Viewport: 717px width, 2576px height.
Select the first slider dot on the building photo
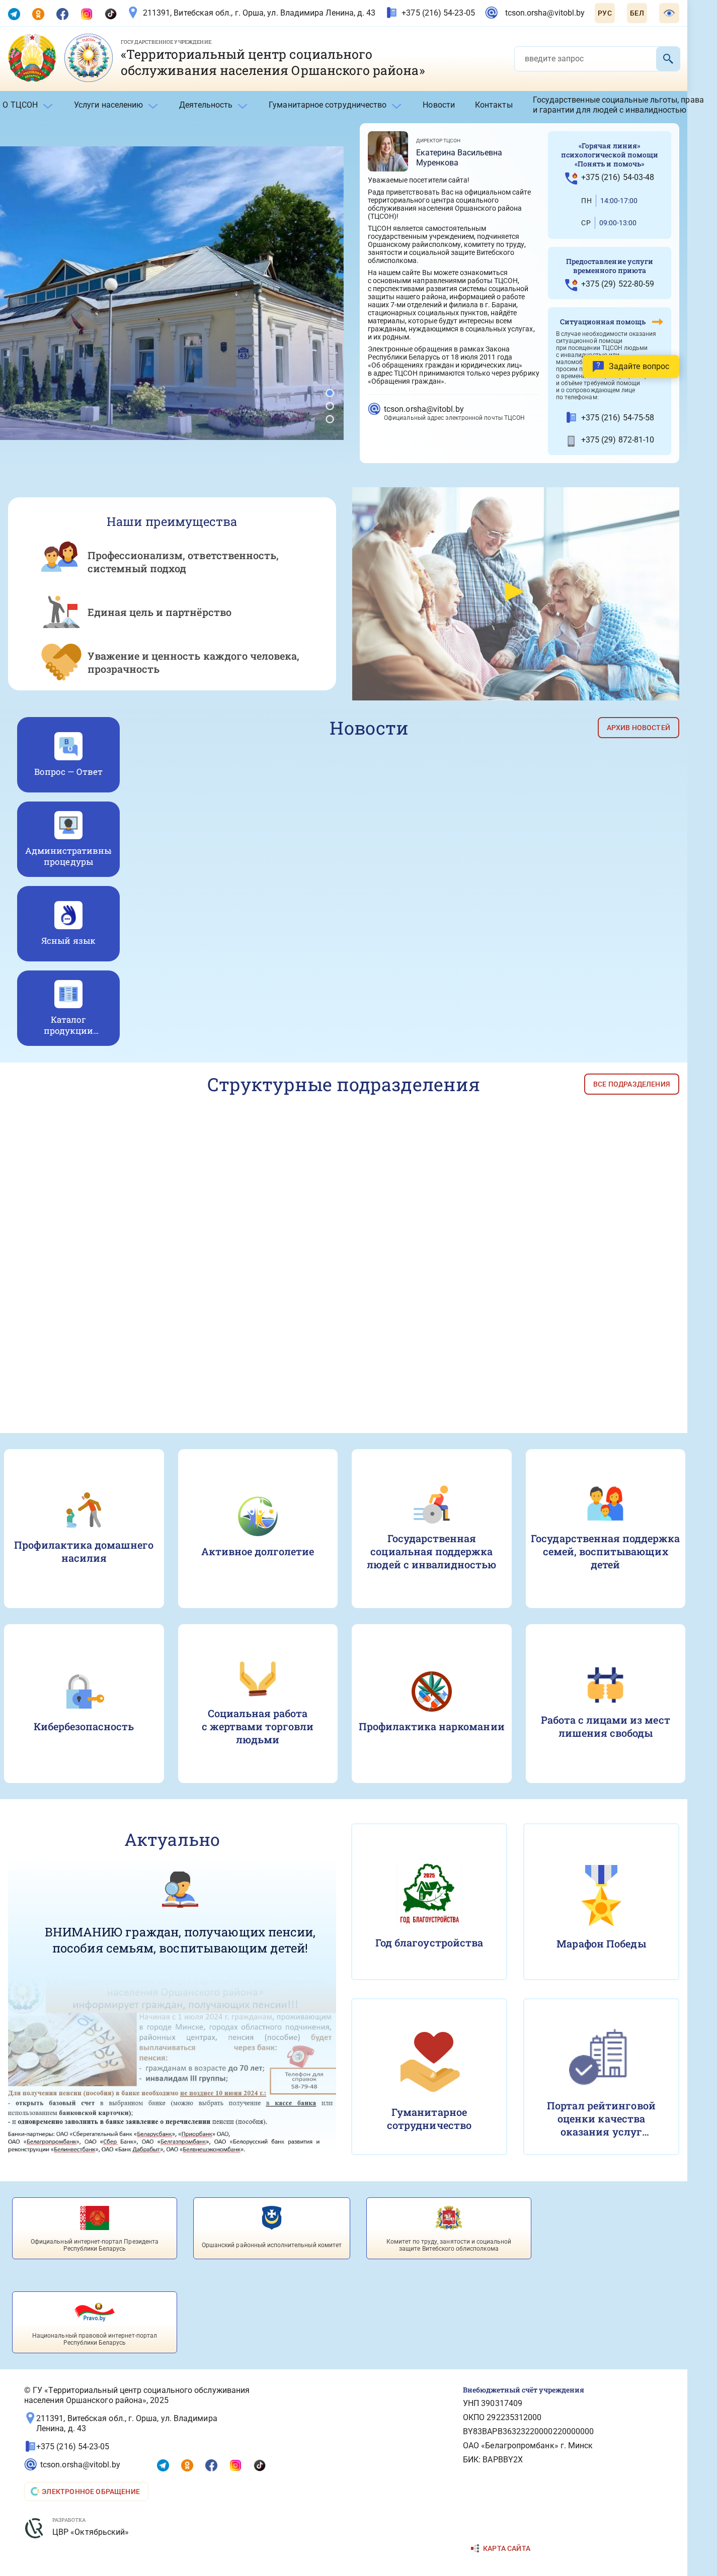click(330, 393)
